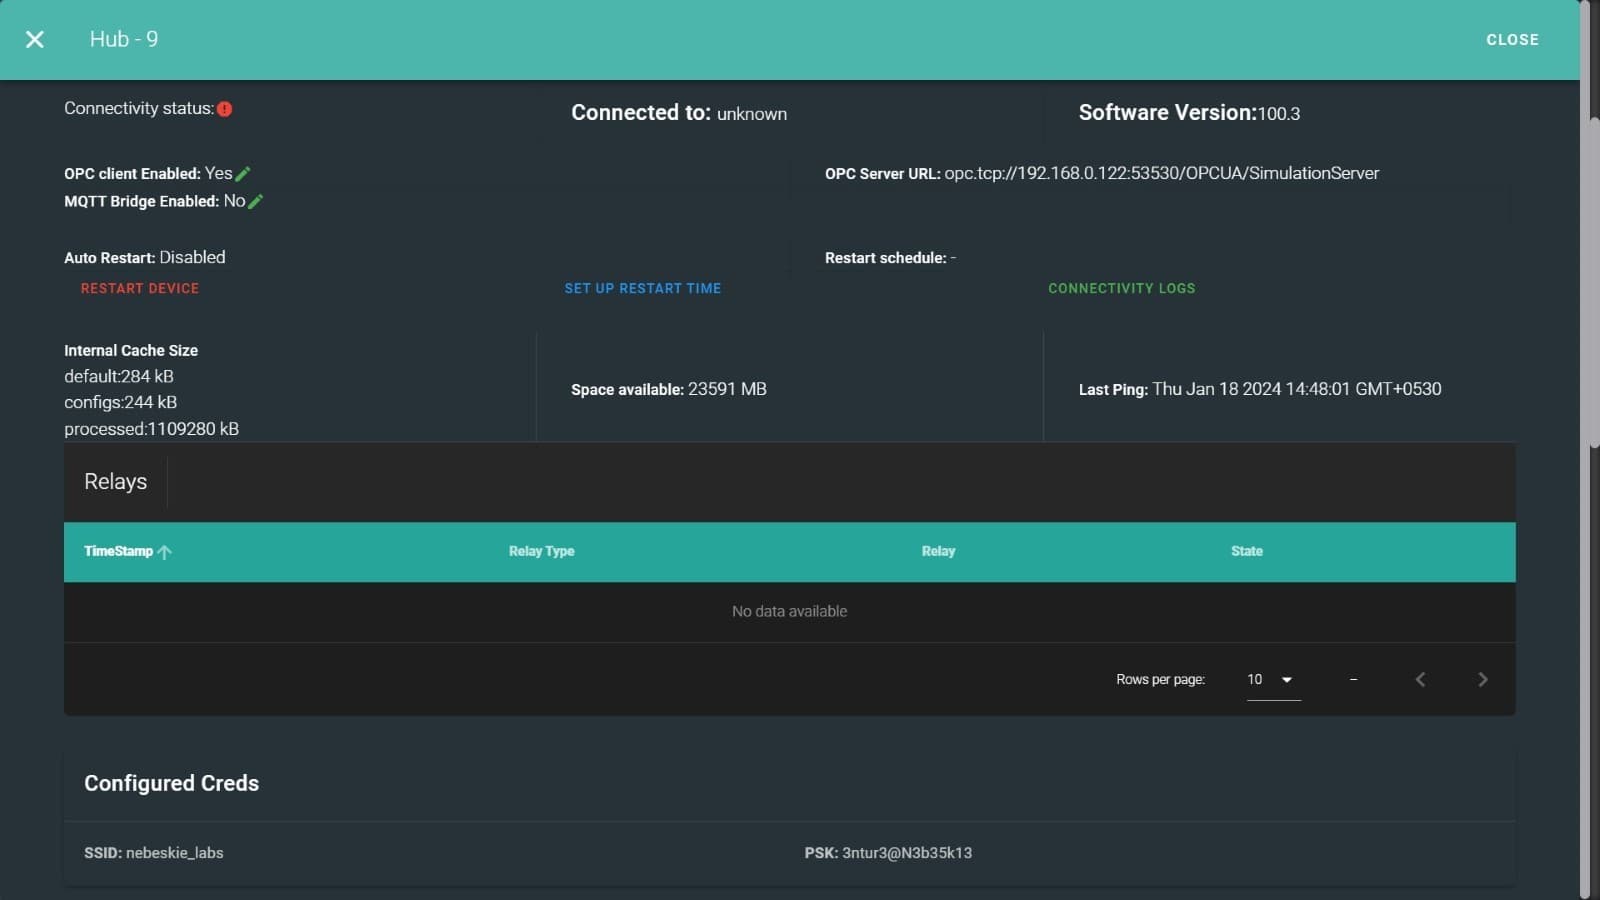Click RESTART DEVICE button
1600x900 pixels.
(140, 288)
